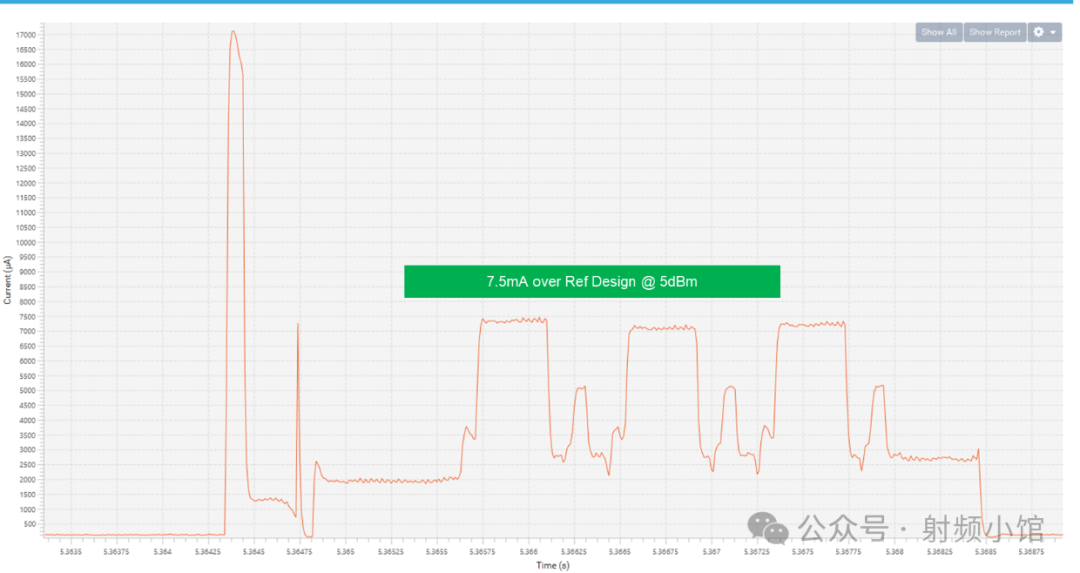Click the 500 label on current axis
This screenshot has width=1080, height=573.
coord(29,524)
